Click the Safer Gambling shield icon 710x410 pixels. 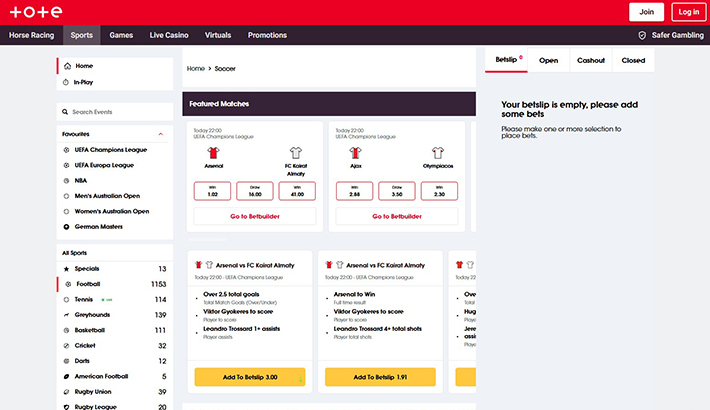tap(642, 35)
